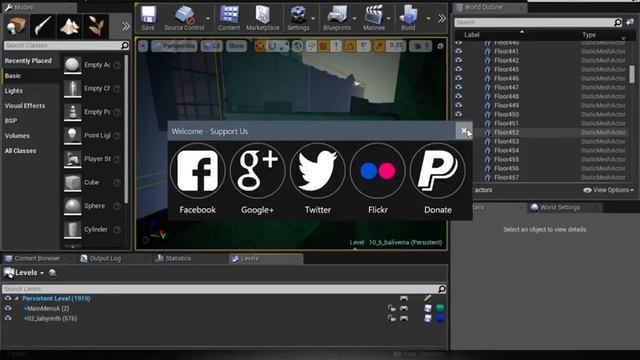Screen dimensions: 640x360
Task: Open the Matinee toolbar icon
Action: coord(374,18)
